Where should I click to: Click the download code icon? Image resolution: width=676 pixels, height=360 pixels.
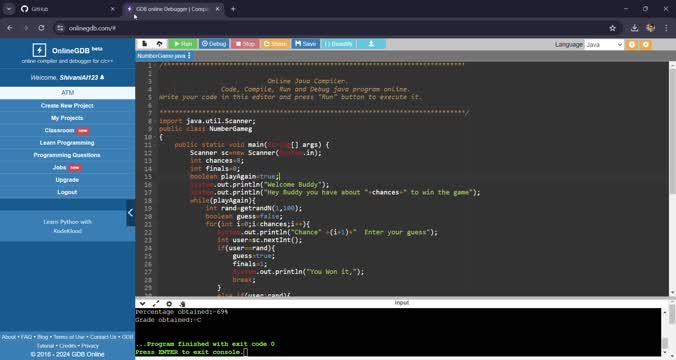[371, 44]
